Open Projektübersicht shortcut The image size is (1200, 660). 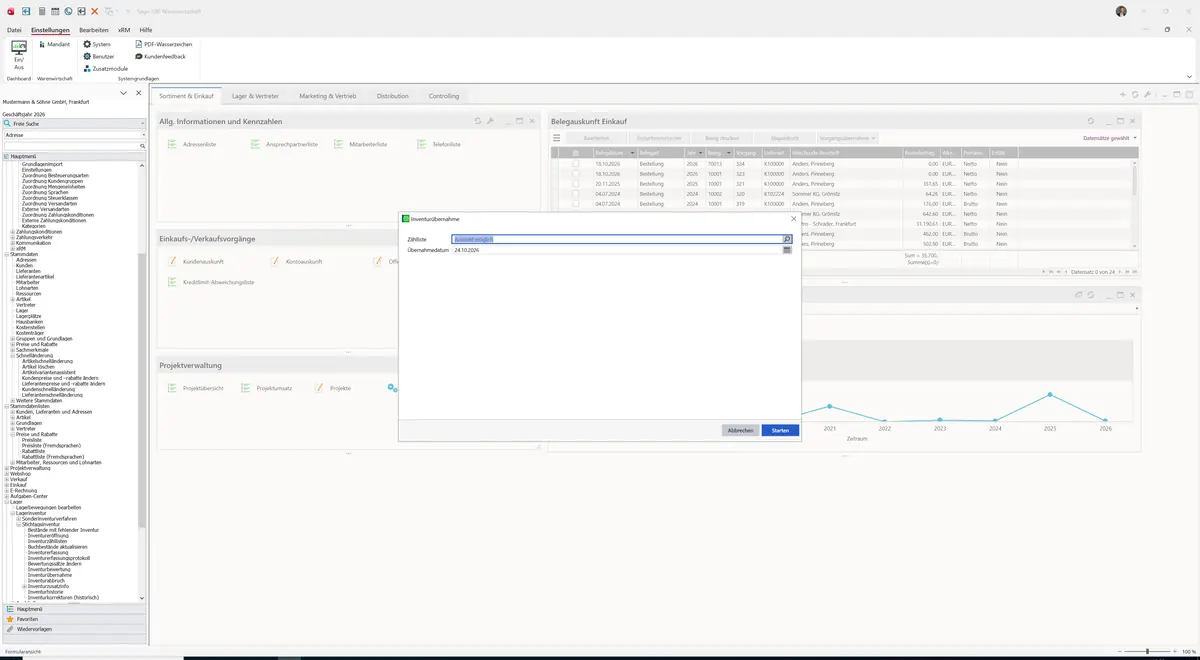[195, 388]
